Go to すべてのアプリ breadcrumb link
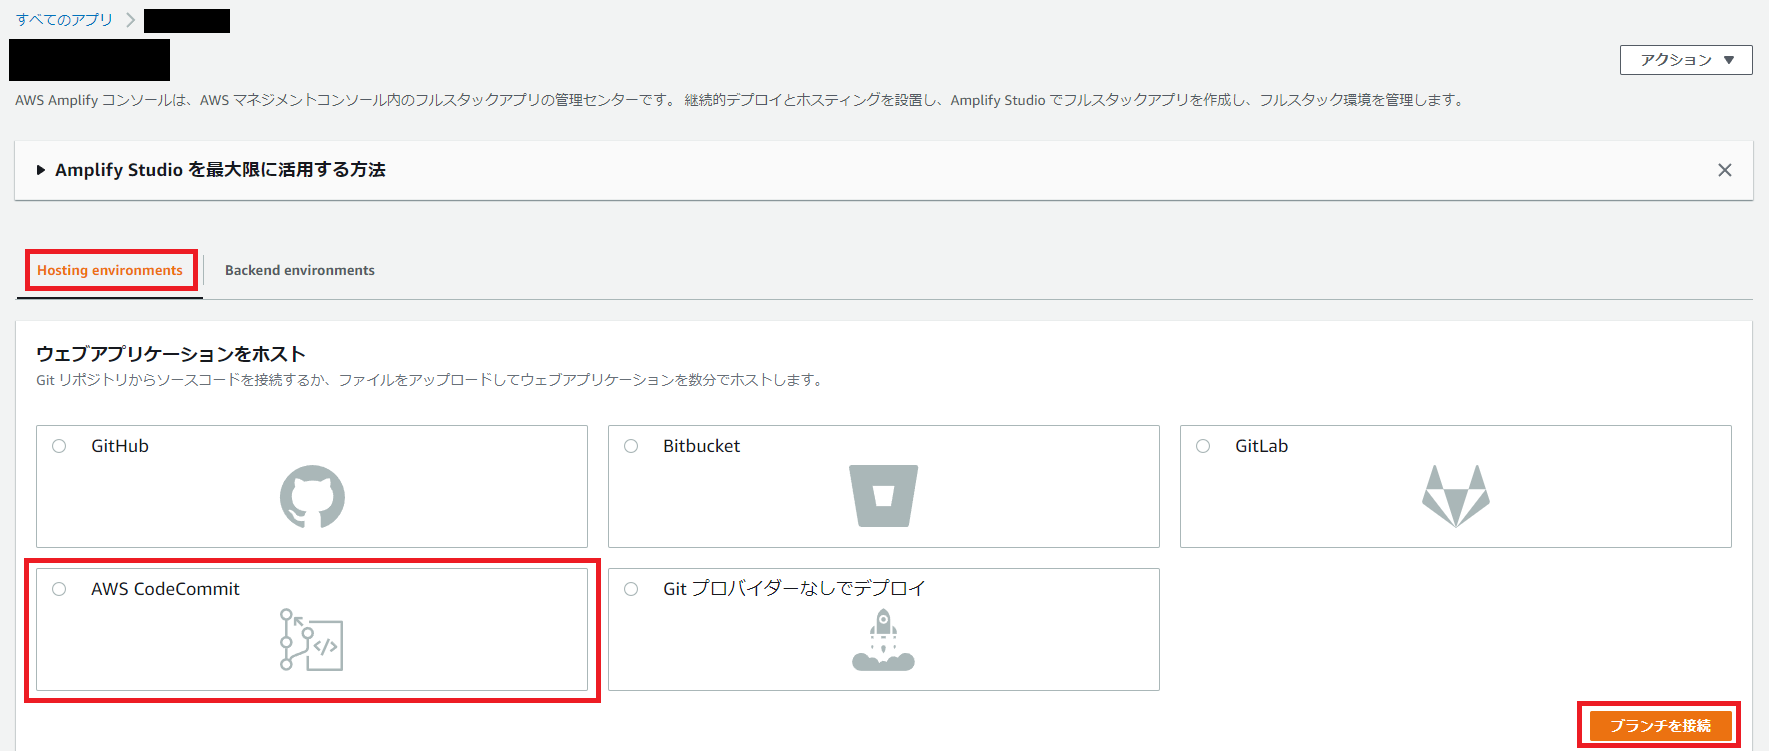Viewport: 1769px width, 751px height. 64,20
